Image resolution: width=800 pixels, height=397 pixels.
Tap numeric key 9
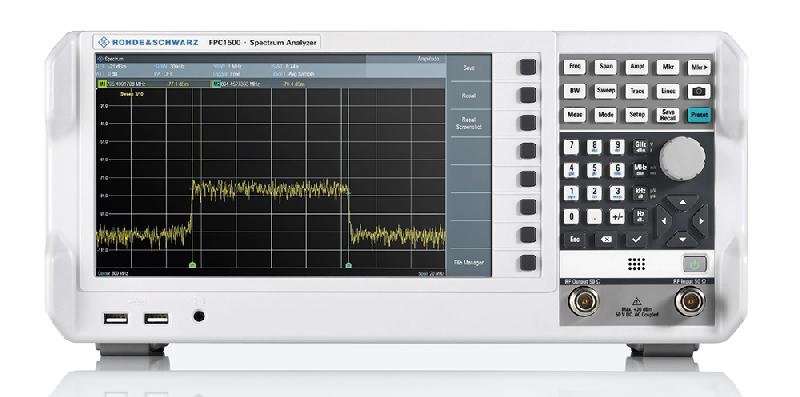click(x=617, y=146)
